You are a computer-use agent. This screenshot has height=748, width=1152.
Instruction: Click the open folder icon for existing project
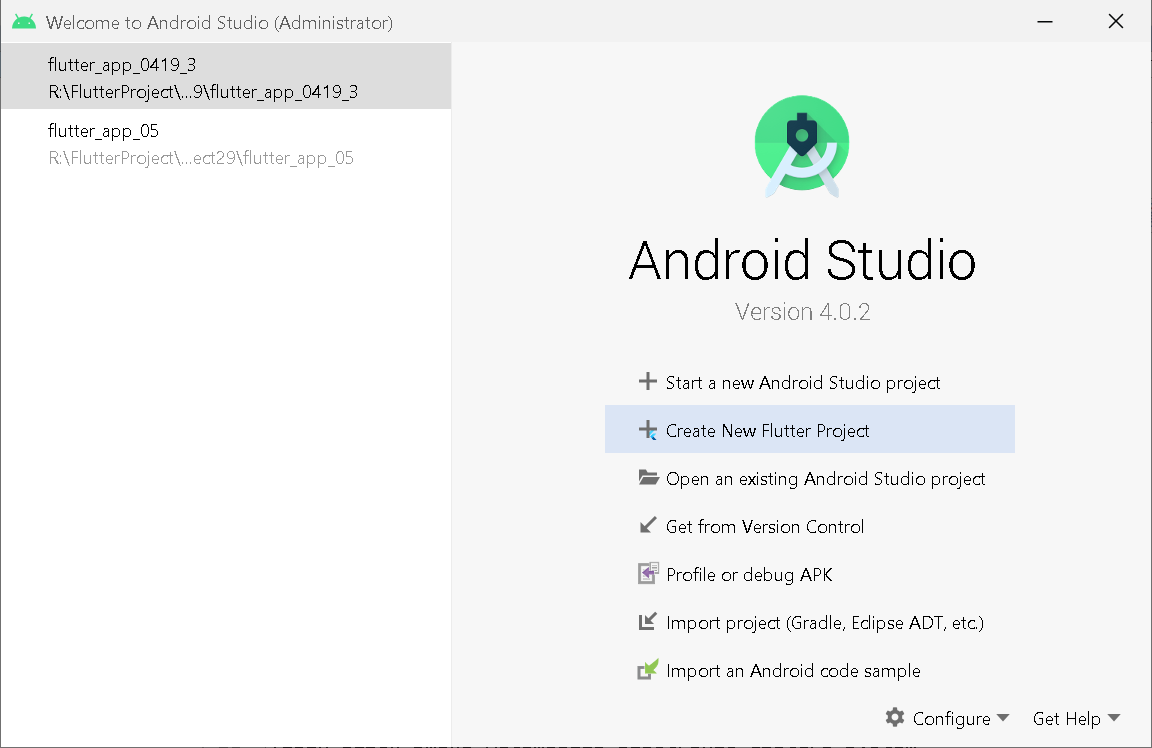click(648, 478)
